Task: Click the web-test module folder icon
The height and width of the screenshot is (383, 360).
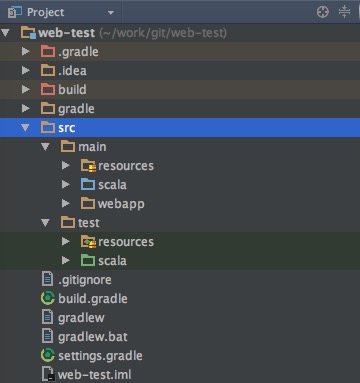Action: click(28, 33)
